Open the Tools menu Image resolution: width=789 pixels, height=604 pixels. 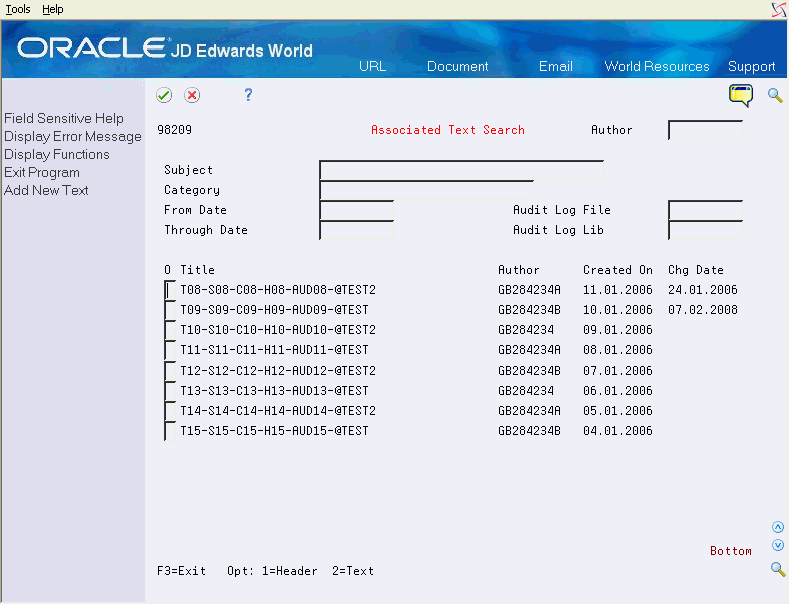tap(18, 9)
